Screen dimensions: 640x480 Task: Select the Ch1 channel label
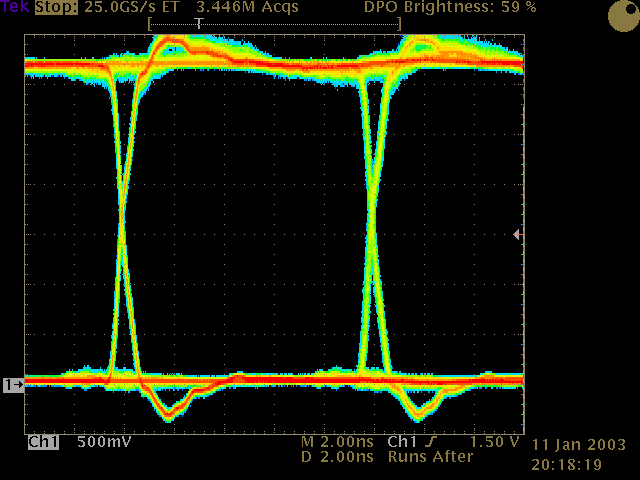click(x=43, y=442)
